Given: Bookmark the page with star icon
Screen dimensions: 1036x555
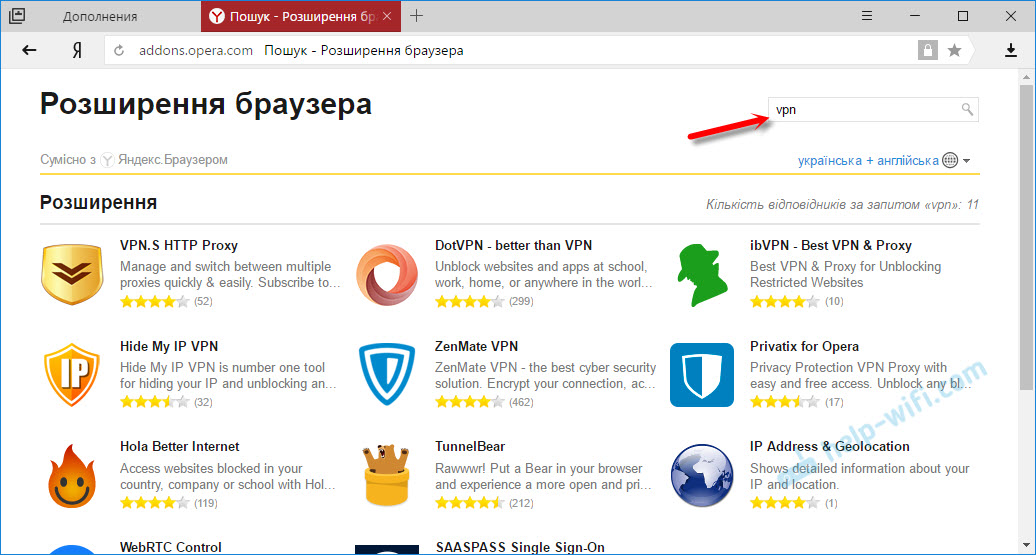Looking at the screenshot, I should (x=955, y=51).
